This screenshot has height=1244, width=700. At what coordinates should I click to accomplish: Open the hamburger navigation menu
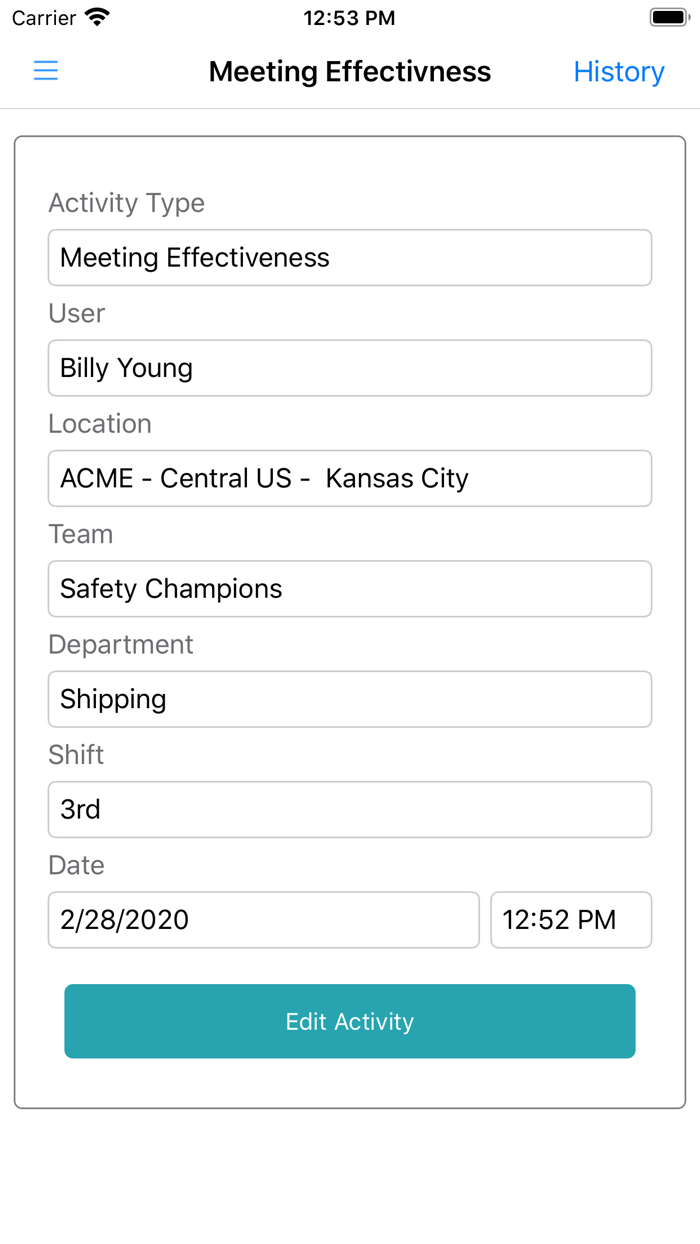click(45, 71)
